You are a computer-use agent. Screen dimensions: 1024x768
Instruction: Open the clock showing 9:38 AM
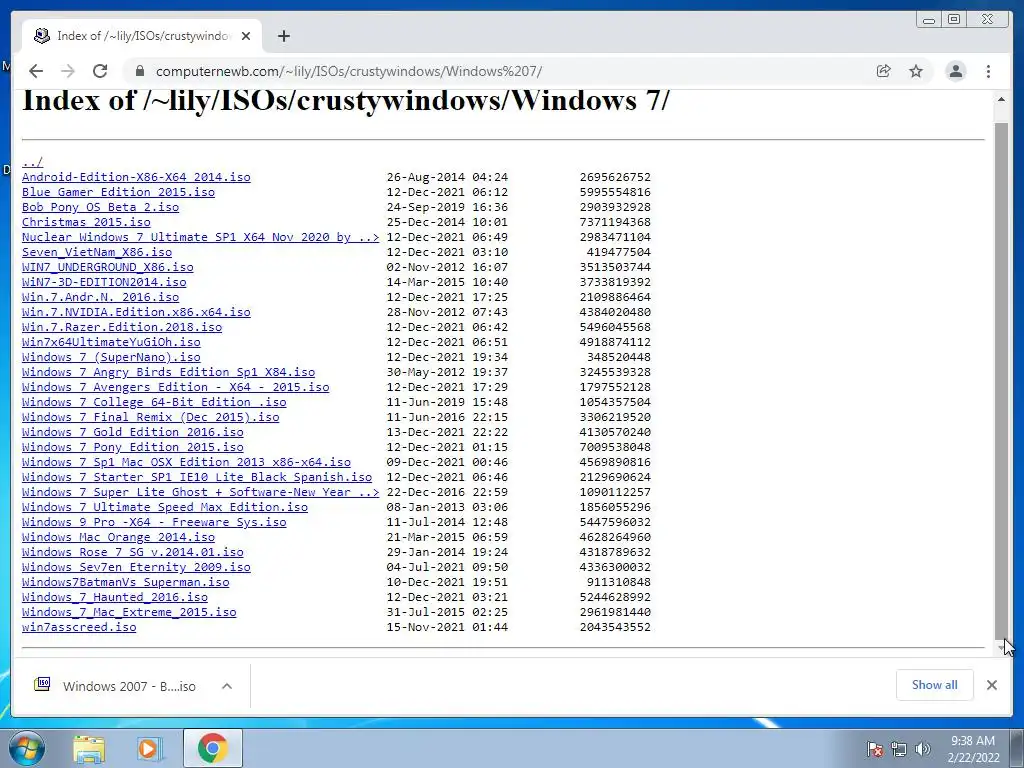click(x=973, y=749)
